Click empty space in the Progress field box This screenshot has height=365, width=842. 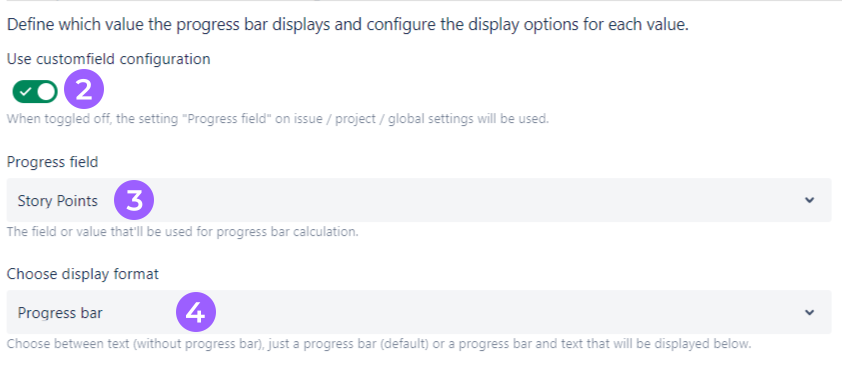(473, 200)
